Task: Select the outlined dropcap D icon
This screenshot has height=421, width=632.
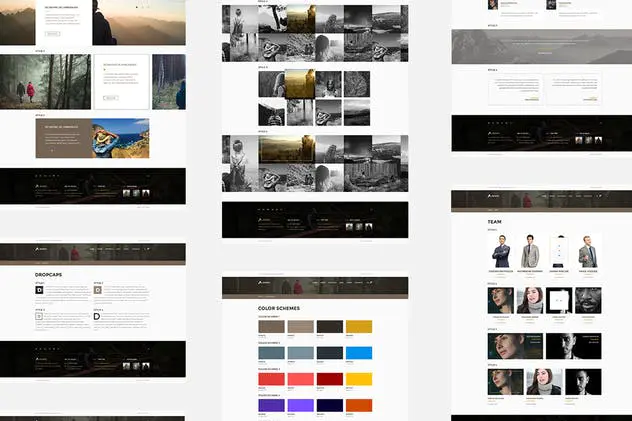Action: [x=39, y=316]
